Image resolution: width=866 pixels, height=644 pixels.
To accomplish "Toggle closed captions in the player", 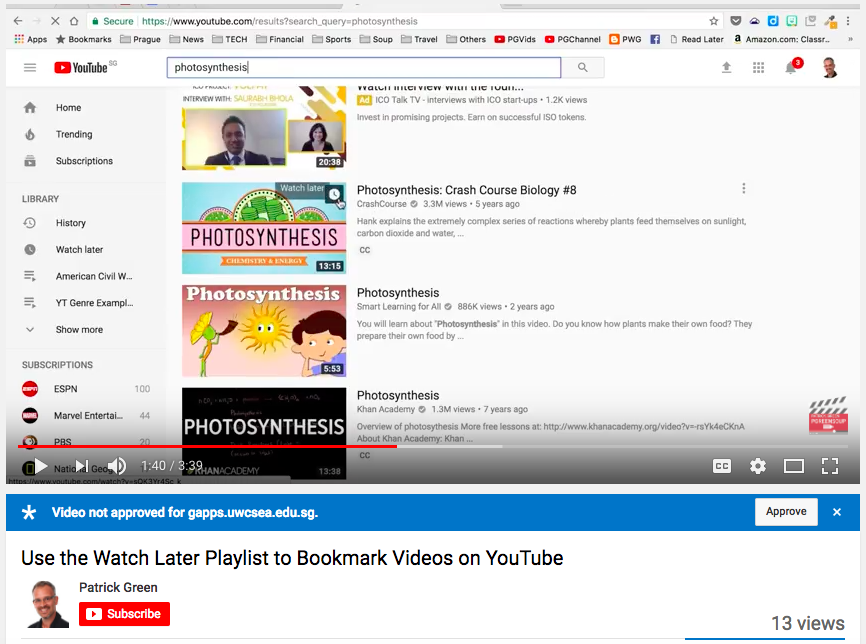I will pos(722,466).
